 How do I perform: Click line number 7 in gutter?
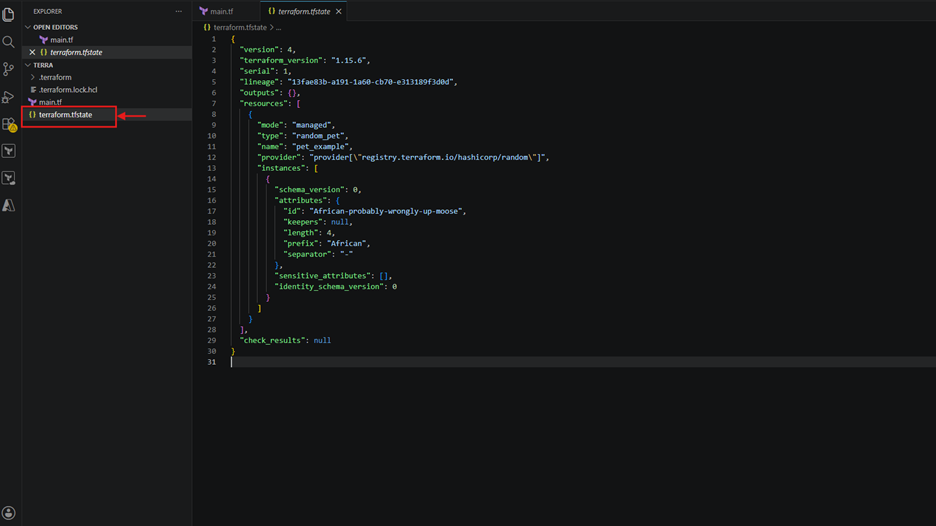coord(214,104)
